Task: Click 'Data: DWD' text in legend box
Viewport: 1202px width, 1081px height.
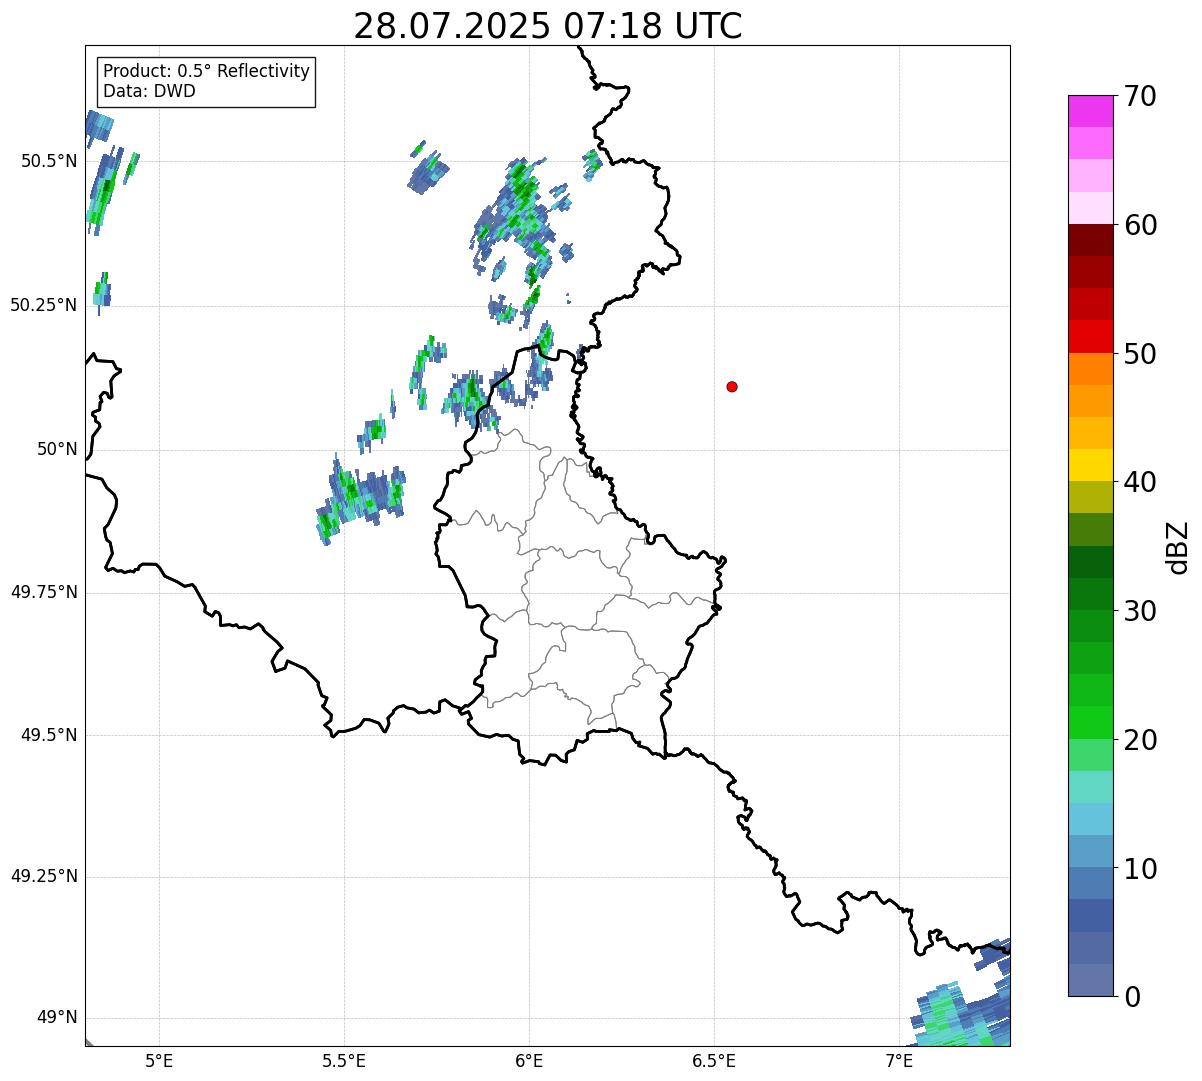Action: (150, 91)
